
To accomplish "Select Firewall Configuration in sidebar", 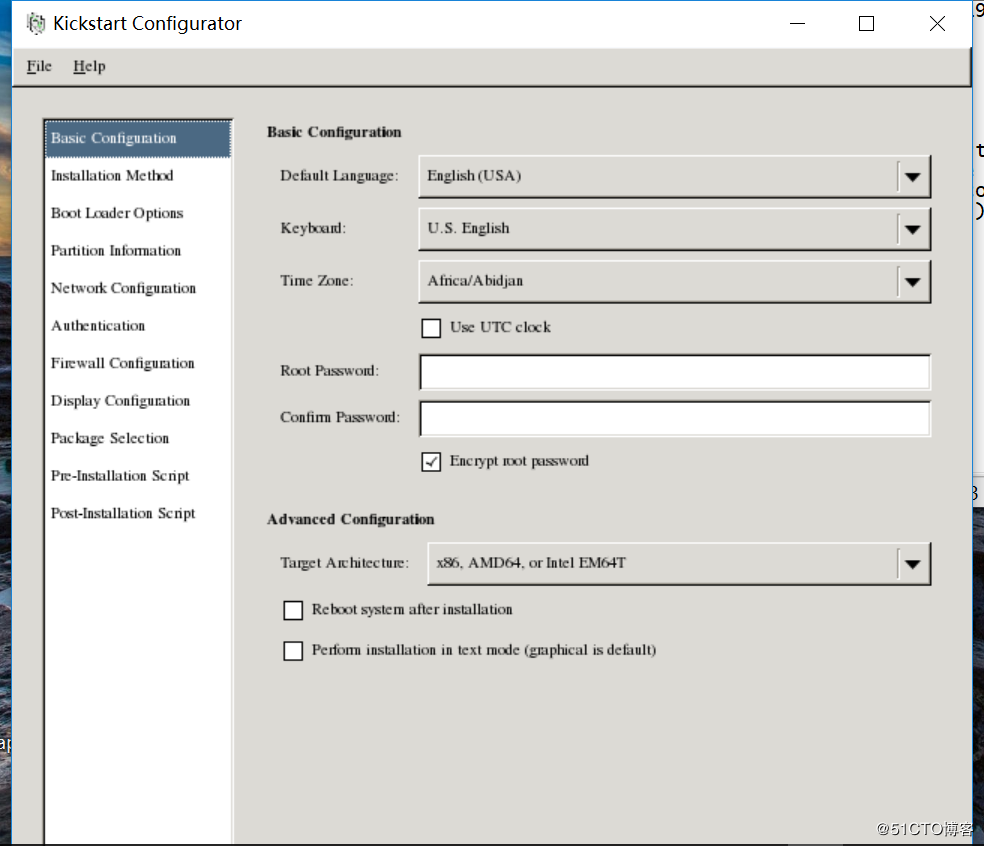I will coord(122,363).
